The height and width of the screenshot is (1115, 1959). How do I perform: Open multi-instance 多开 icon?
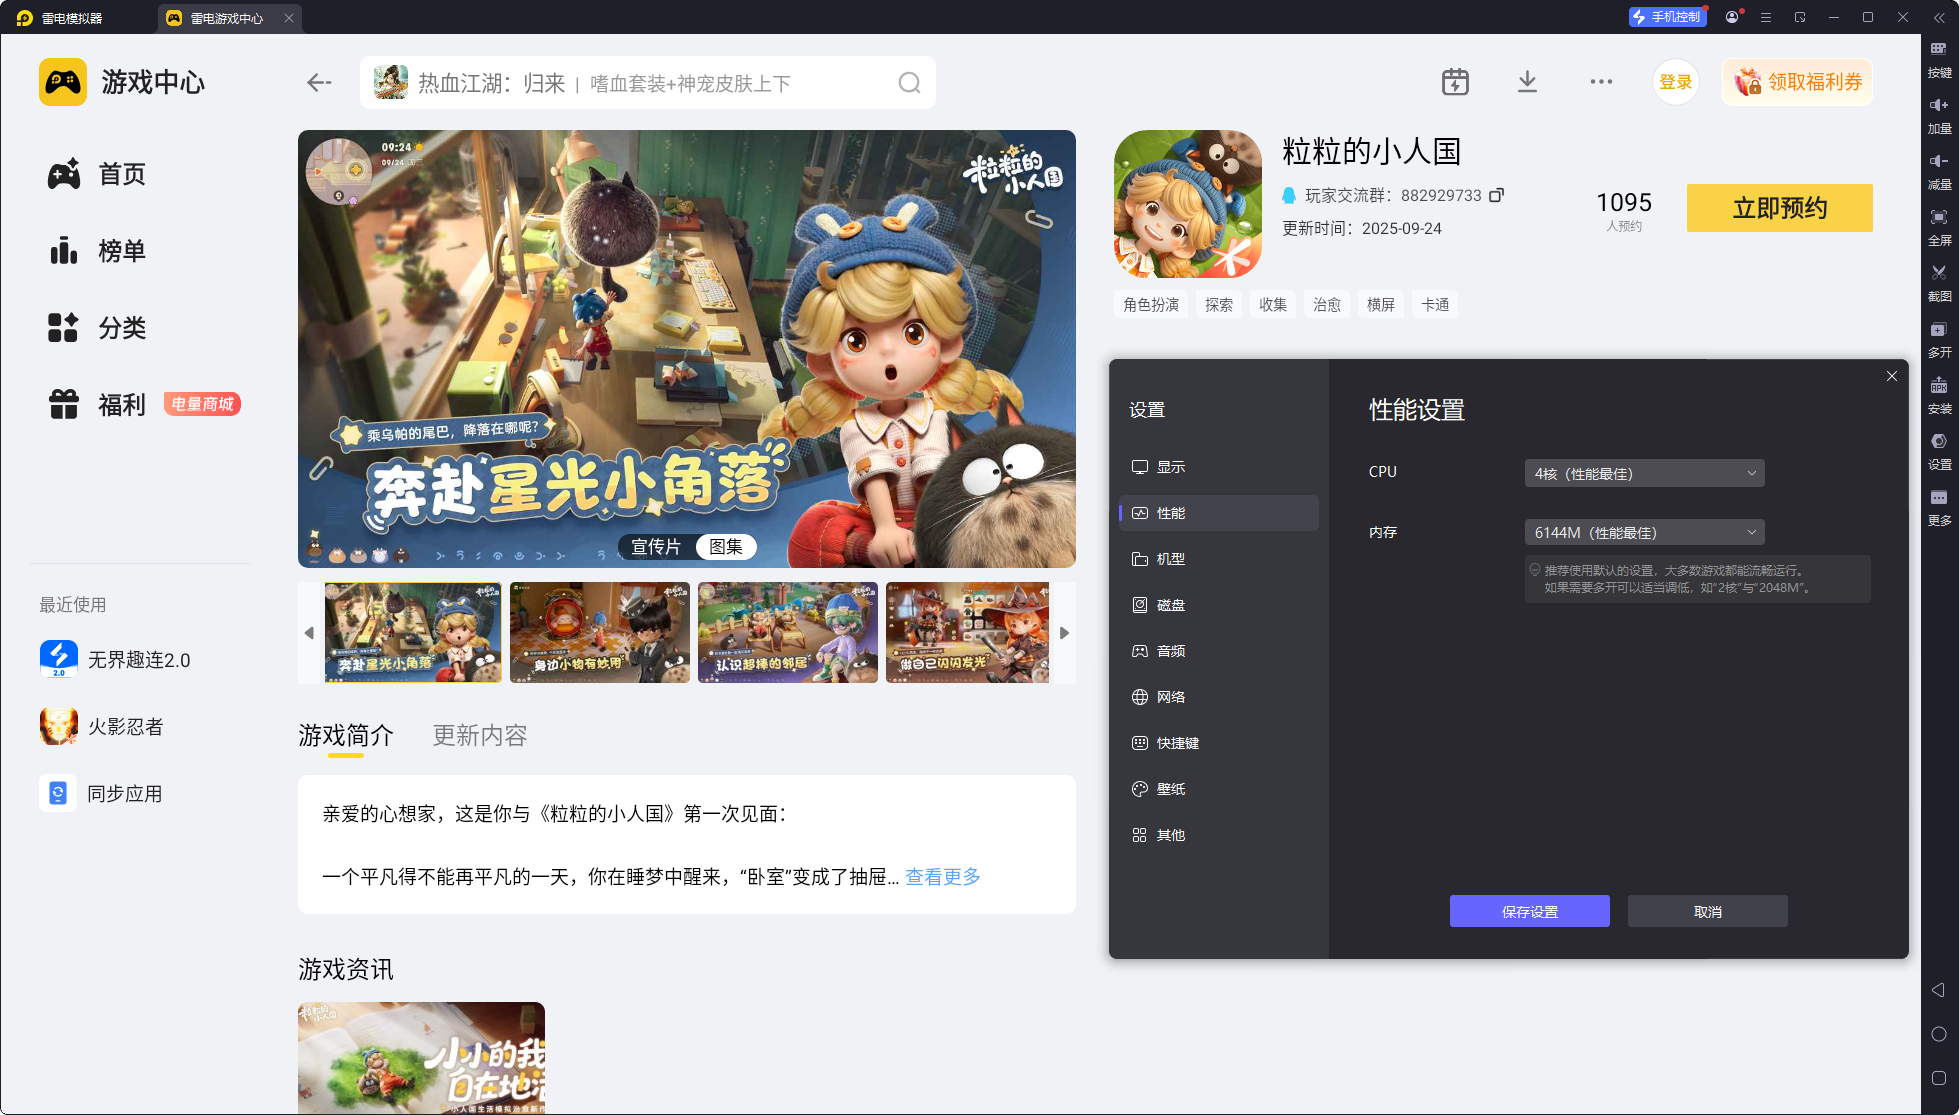(1939, 330)
